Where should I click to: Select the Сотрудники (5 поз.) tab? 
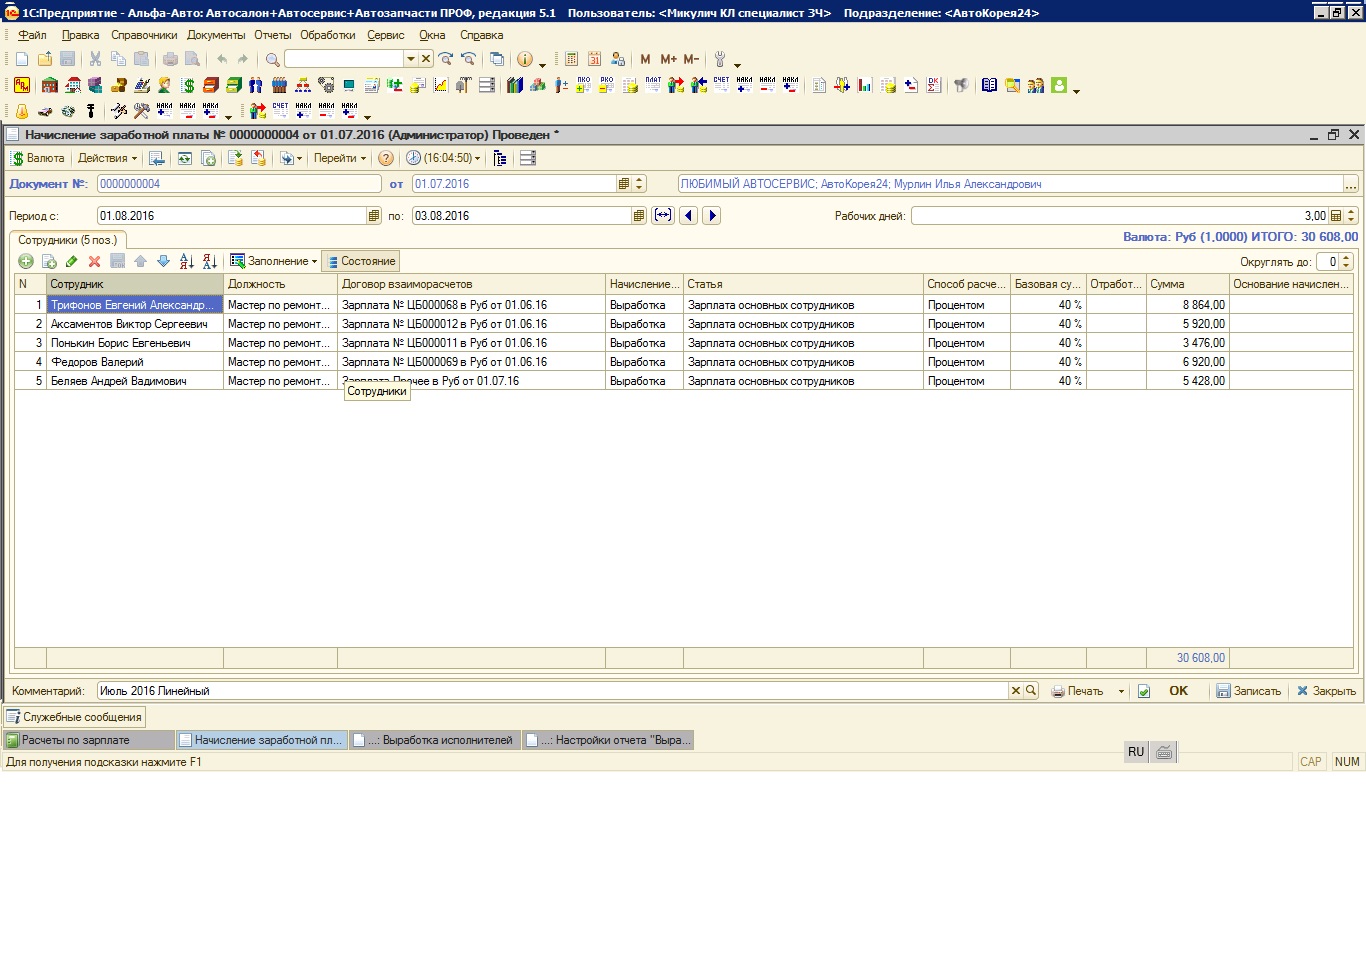point(67,240)
